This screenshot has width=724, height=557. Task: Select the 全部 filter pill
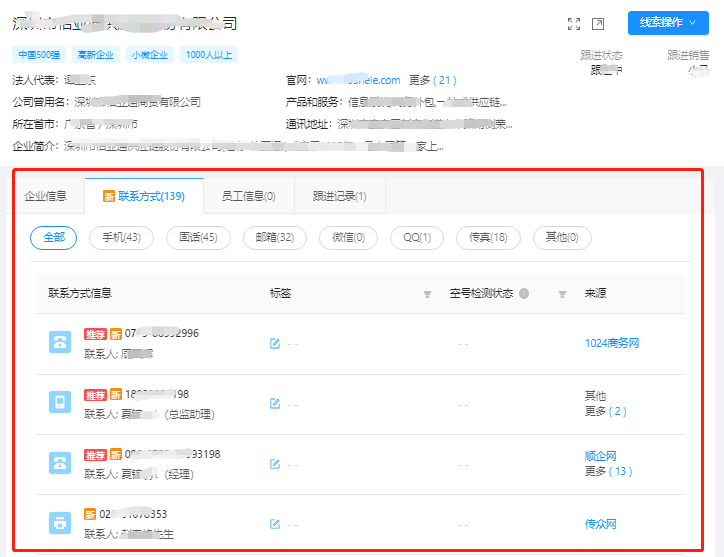54,237
